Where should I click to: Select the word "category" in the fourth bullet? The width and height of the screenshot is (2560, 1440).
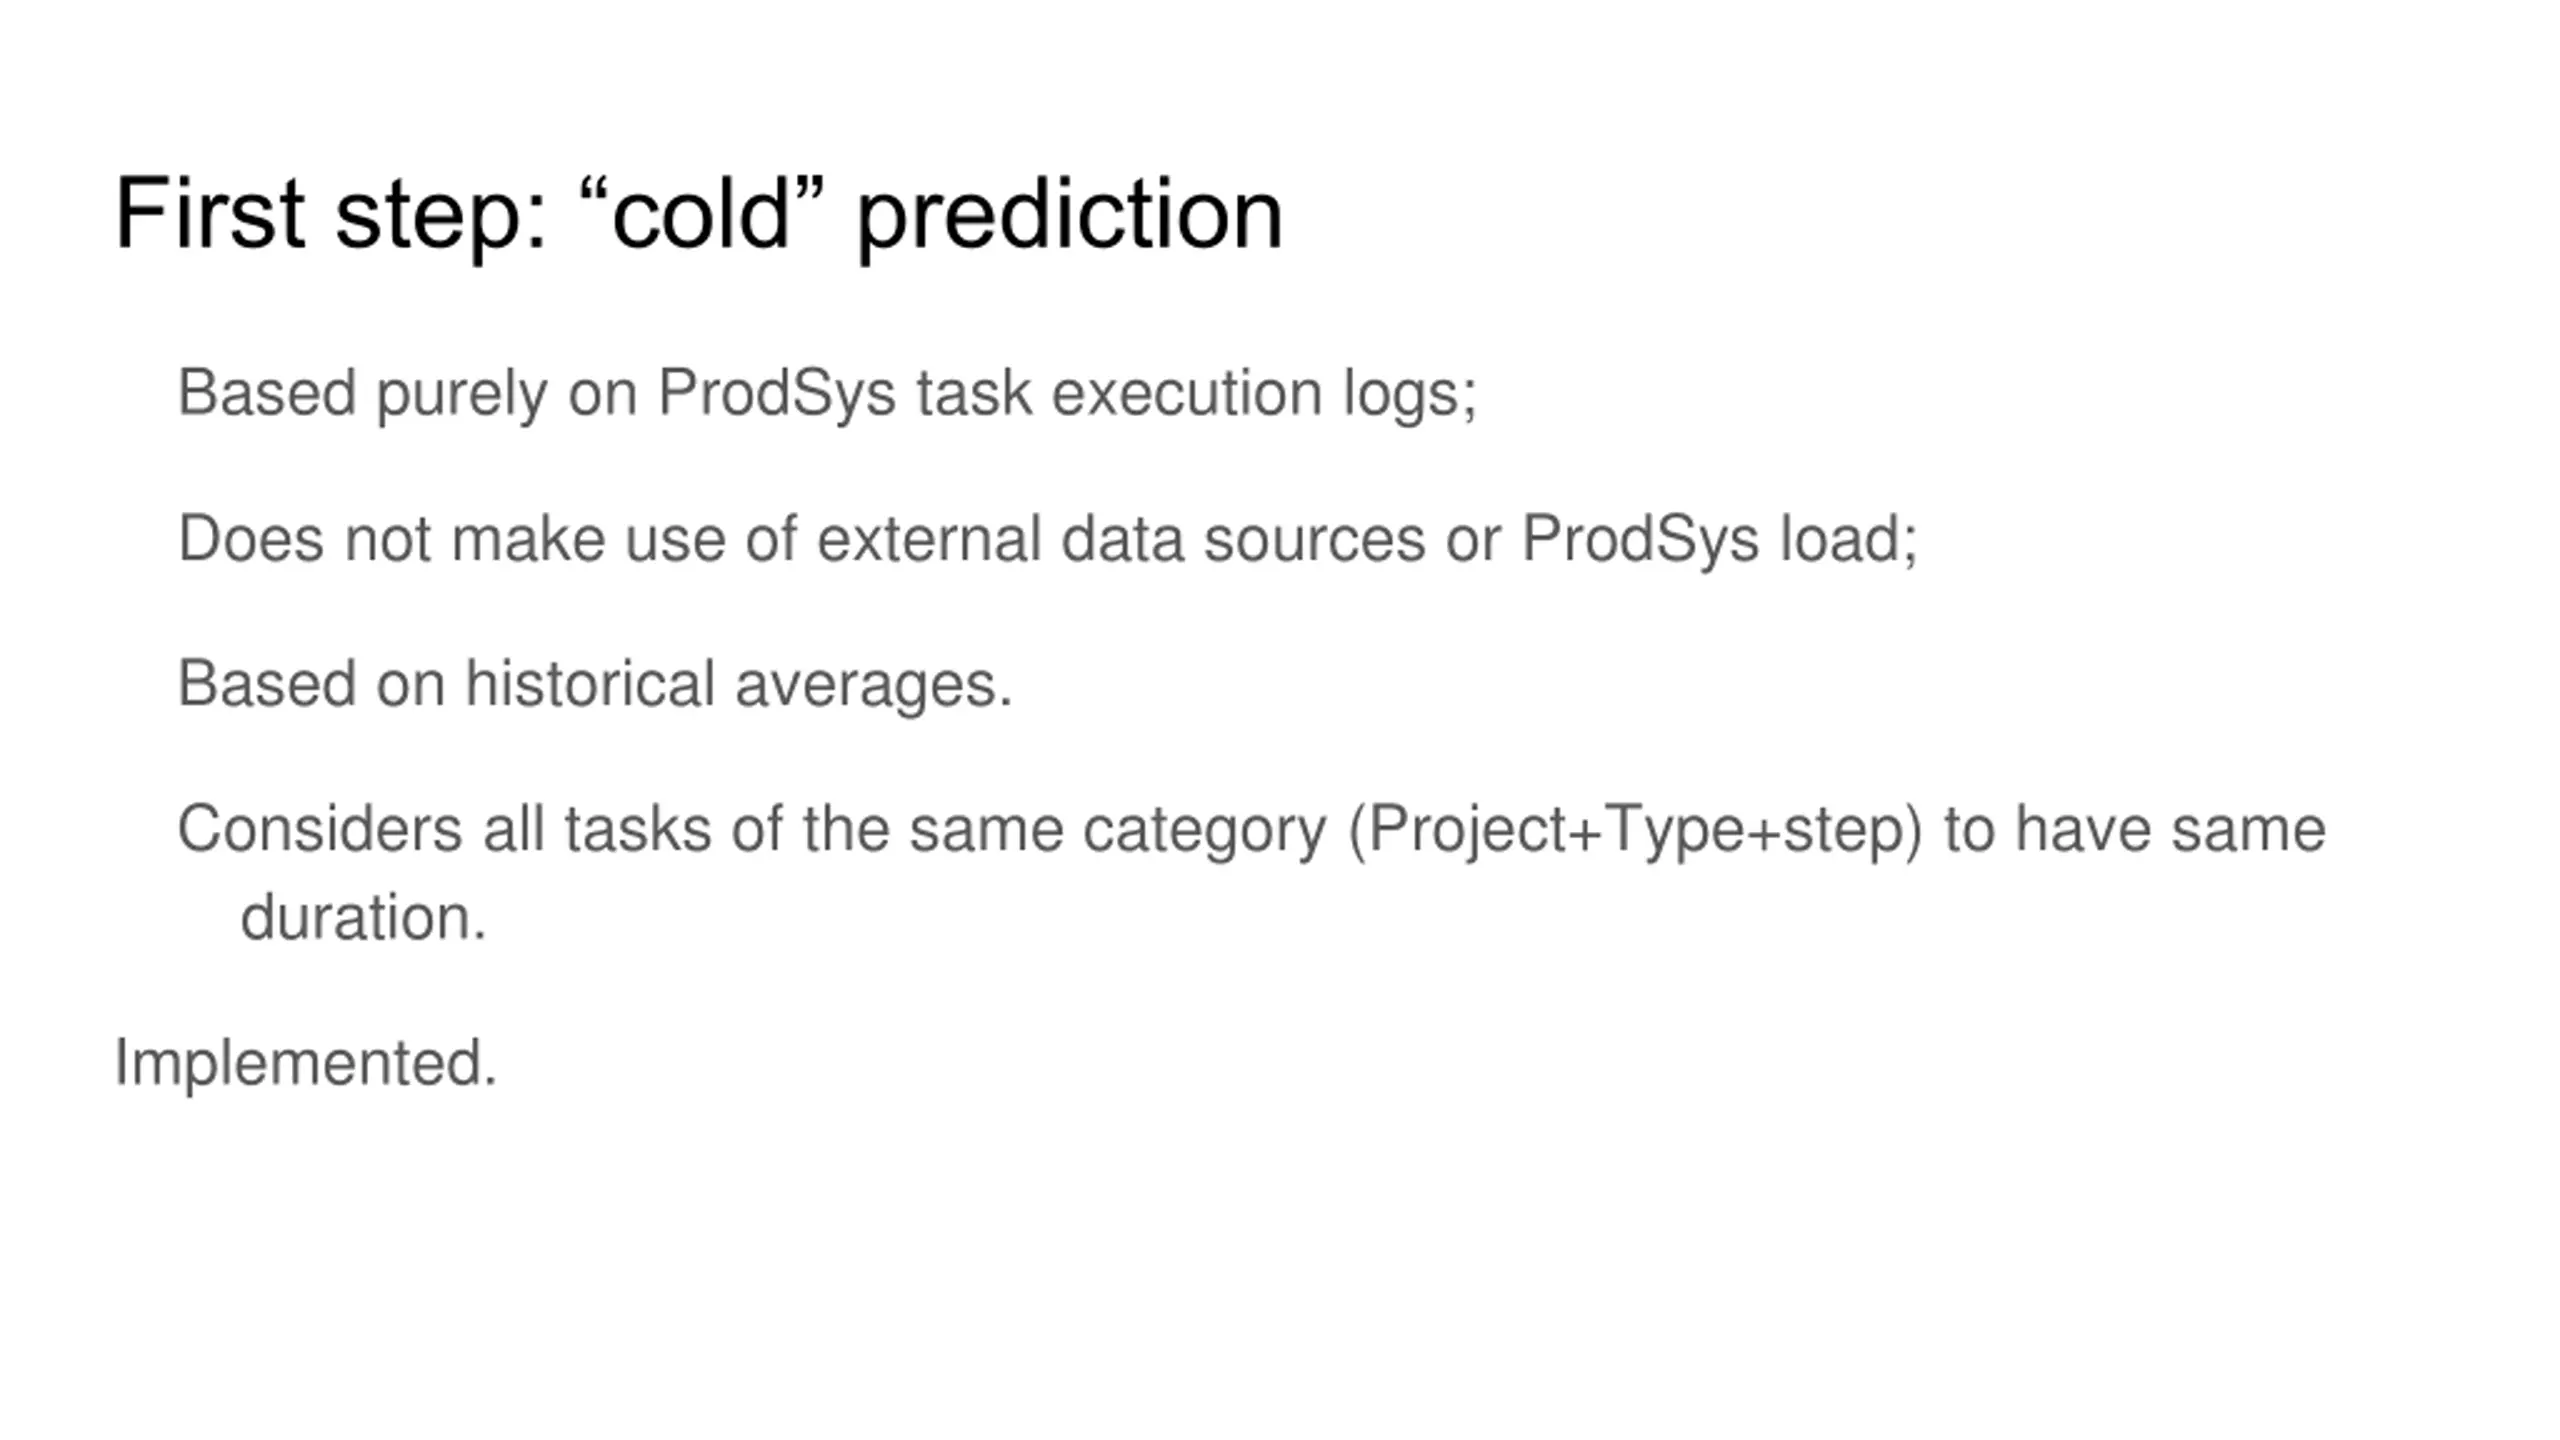pyautogui.click(x=1205, y=832)
